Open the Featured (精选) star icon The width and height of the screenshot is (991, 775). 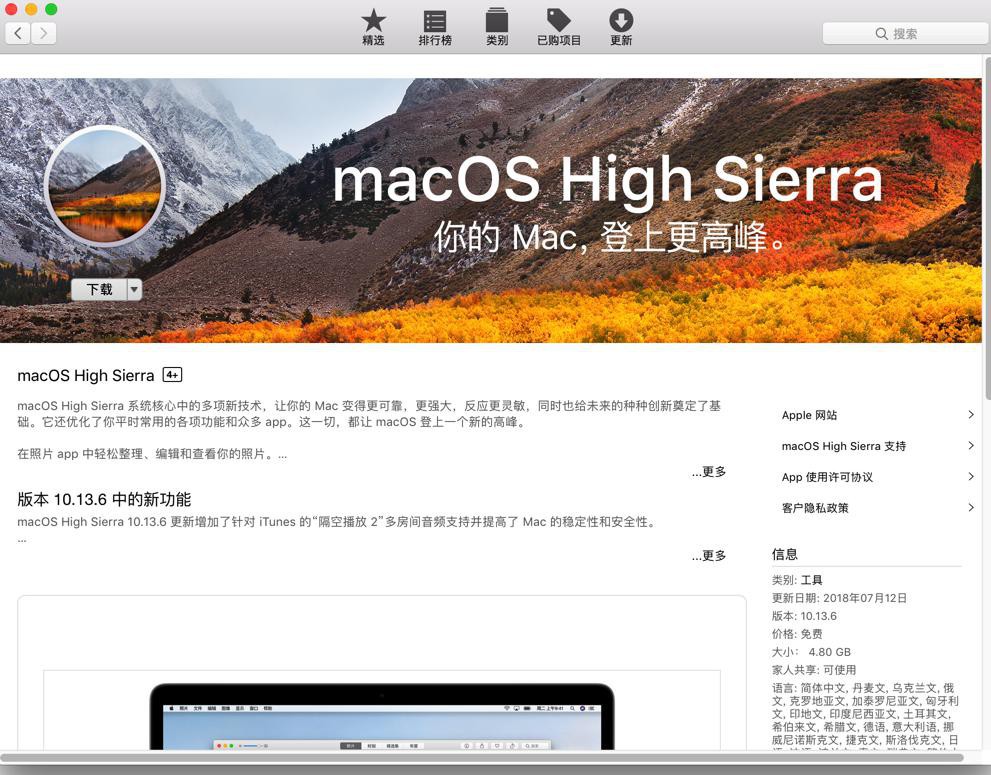coord(373,27)
